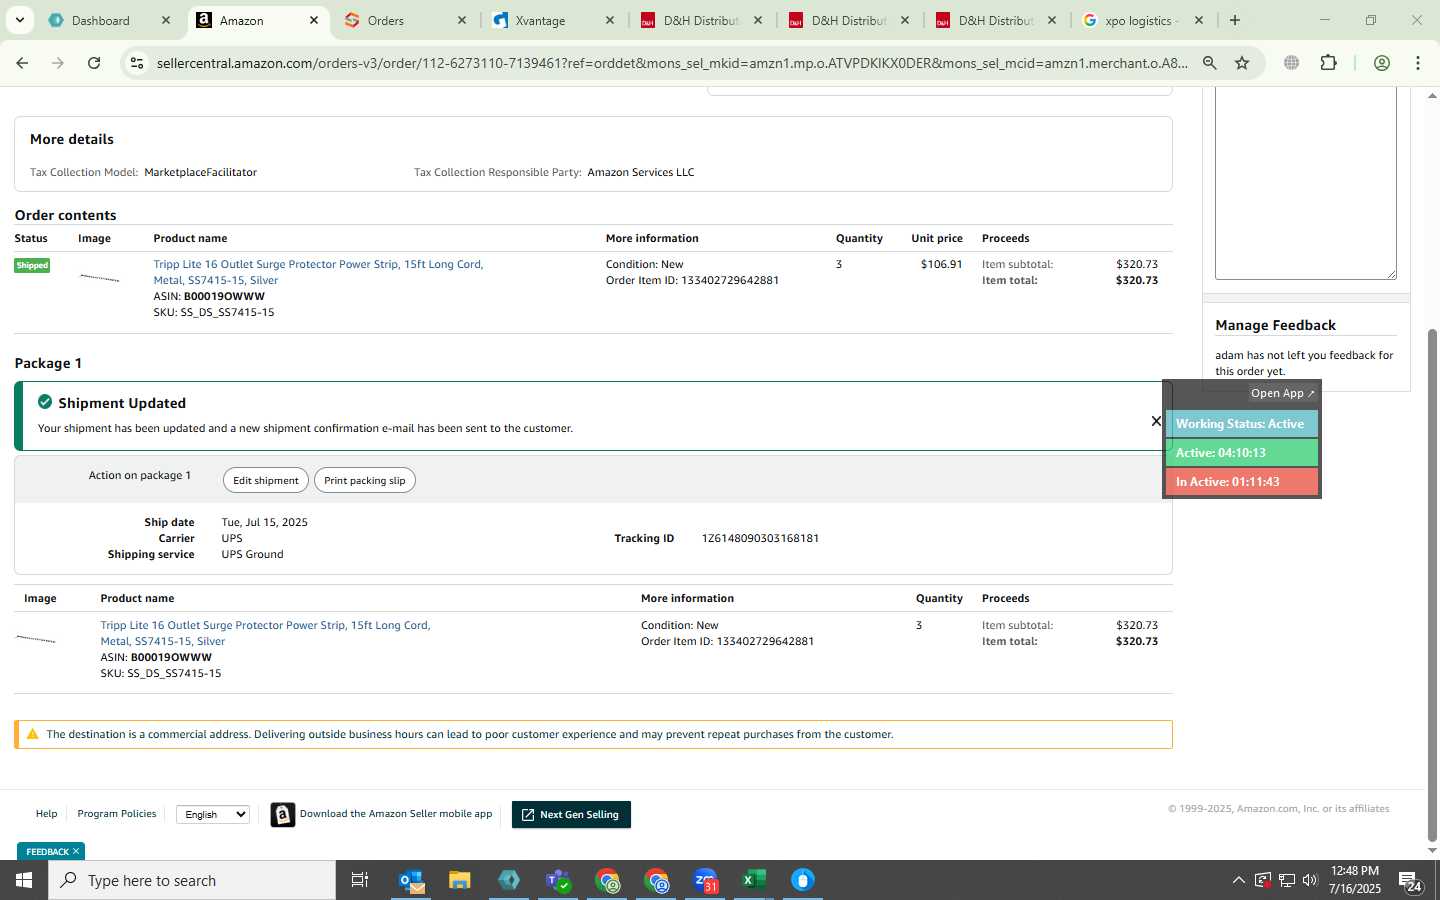Open Zoom from the taskbar
This screenshot has width=1440, height=900.
[705, 880]
